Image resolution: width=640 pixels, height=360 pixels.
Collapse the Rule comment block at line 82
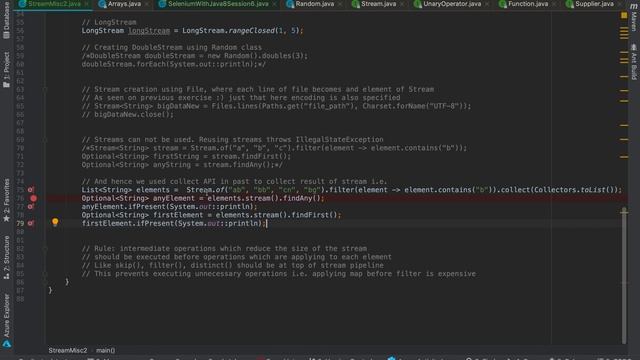tap(45, 249)
